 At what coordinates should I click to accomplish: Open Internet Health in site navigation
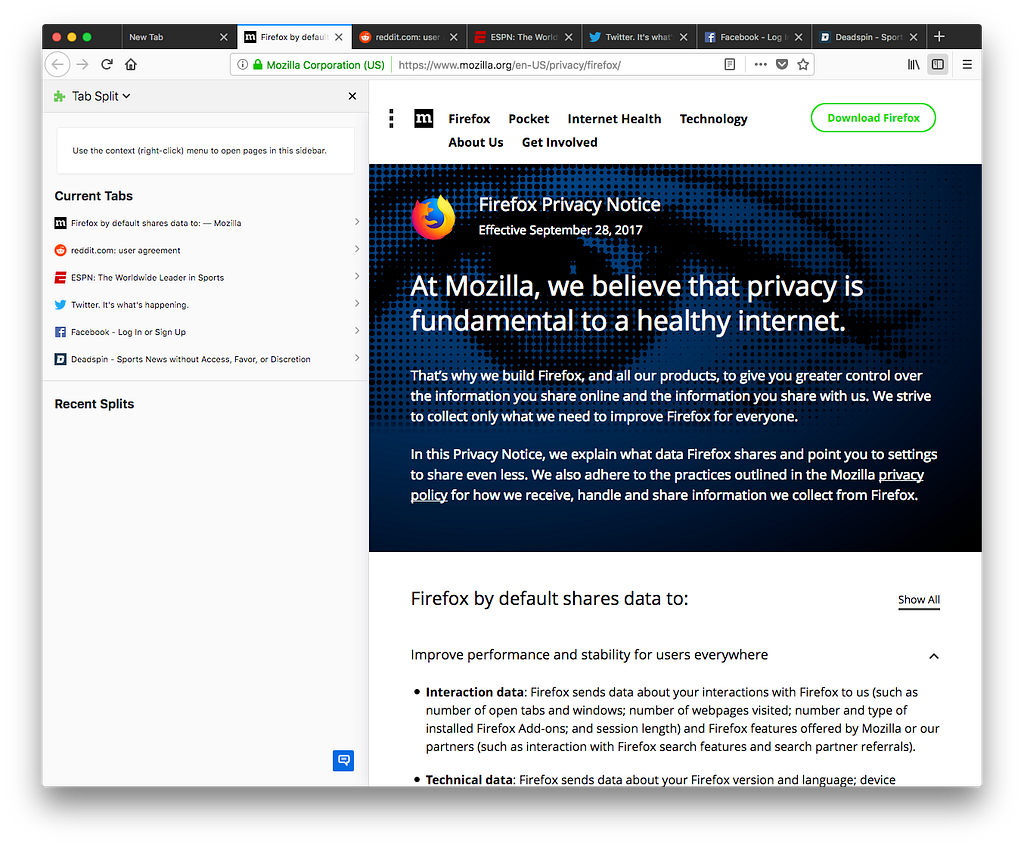(614, 119)
